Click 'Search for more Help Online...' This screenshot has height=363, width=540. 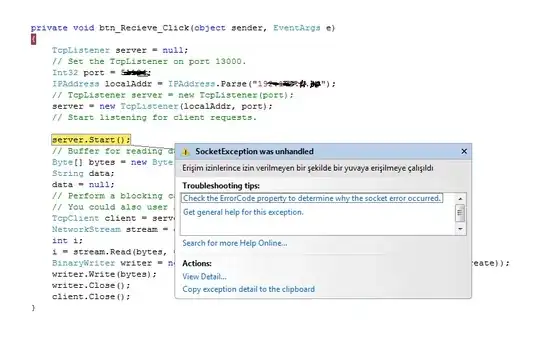pyautogui.click(x=235, y=243)
